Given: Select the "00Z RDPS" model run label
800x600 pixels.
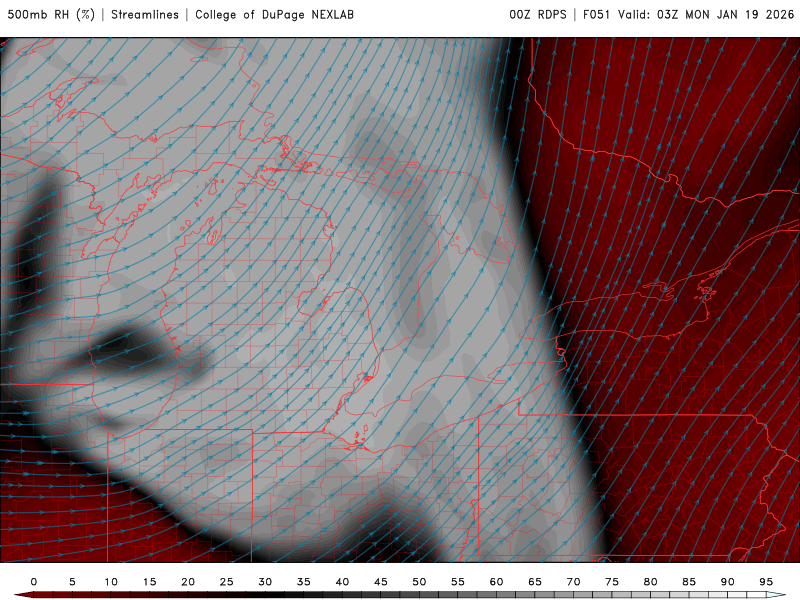Looking at the screenshot, I should [x=538, y=15].
